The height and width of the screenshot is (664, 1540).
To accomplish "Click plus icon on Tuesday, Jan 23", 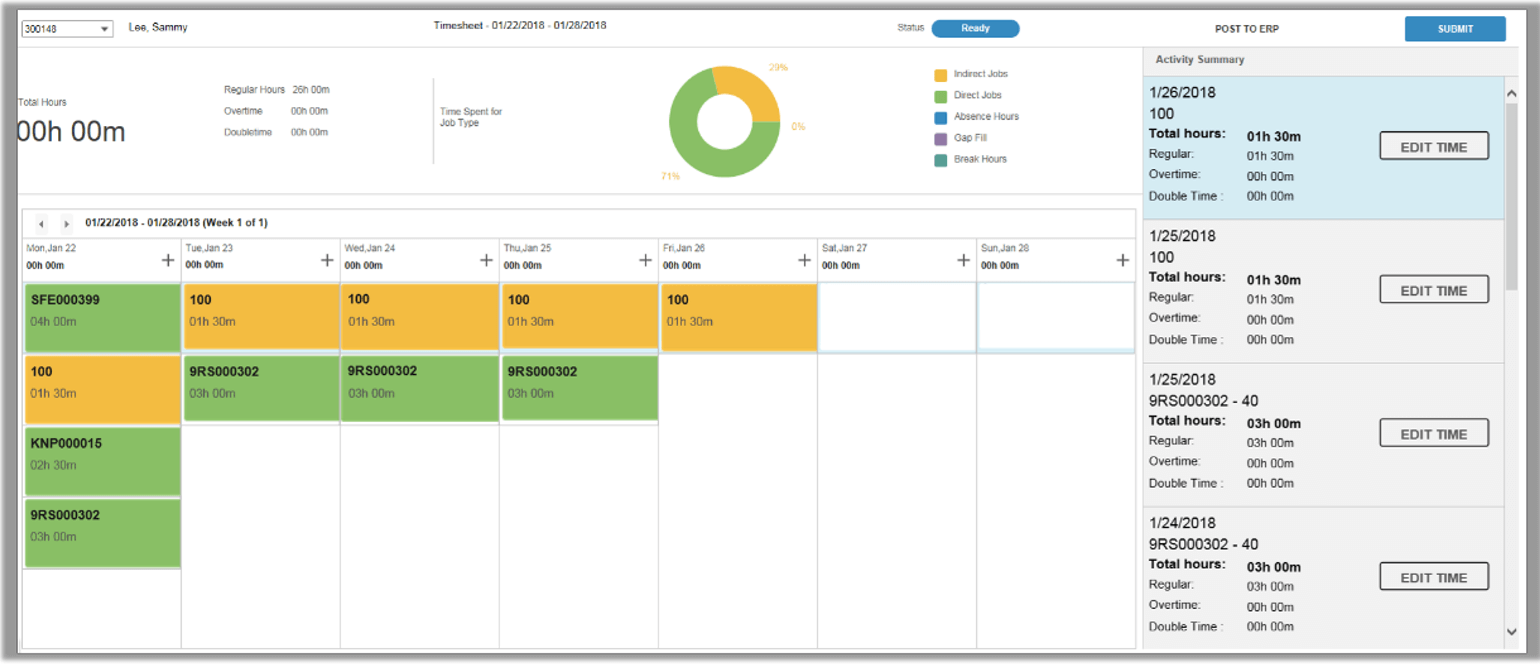I will click(x=327, y=261).
